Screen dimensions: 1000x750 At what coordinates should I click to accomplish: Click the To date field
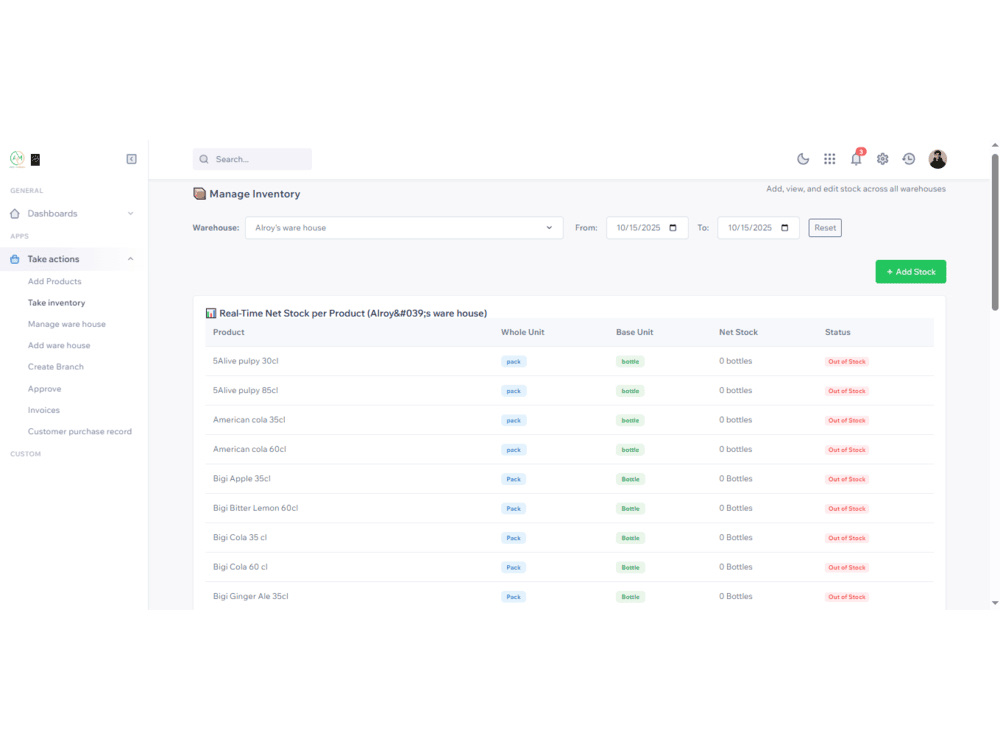point(758,228)
